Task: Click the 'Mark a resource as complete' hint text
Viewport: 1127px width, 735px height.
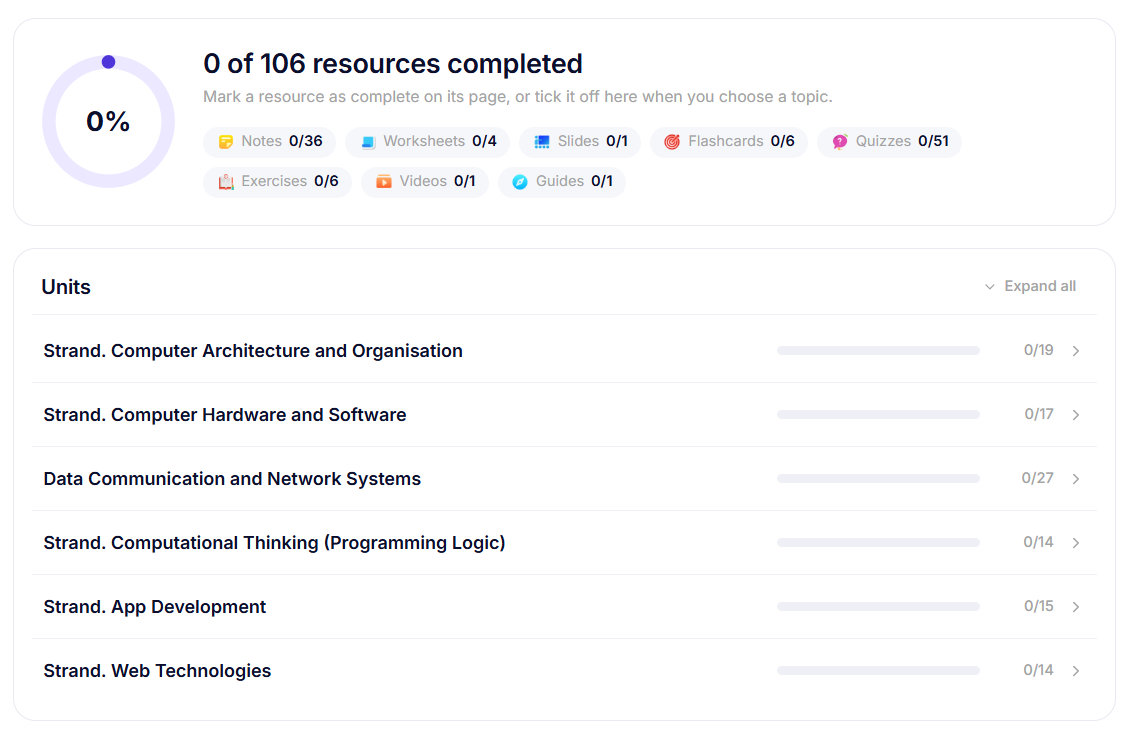Action: coord(518,96)
